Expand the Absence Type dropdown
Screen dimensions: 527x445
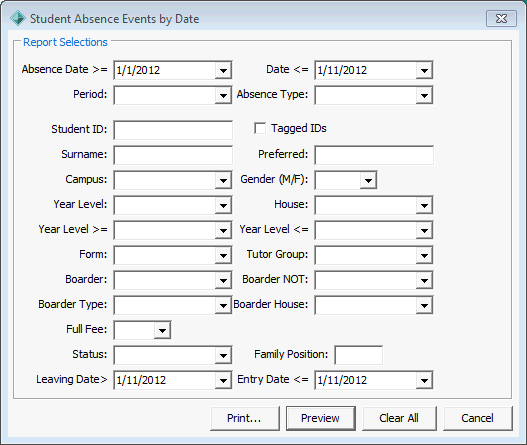click(424, 95)
